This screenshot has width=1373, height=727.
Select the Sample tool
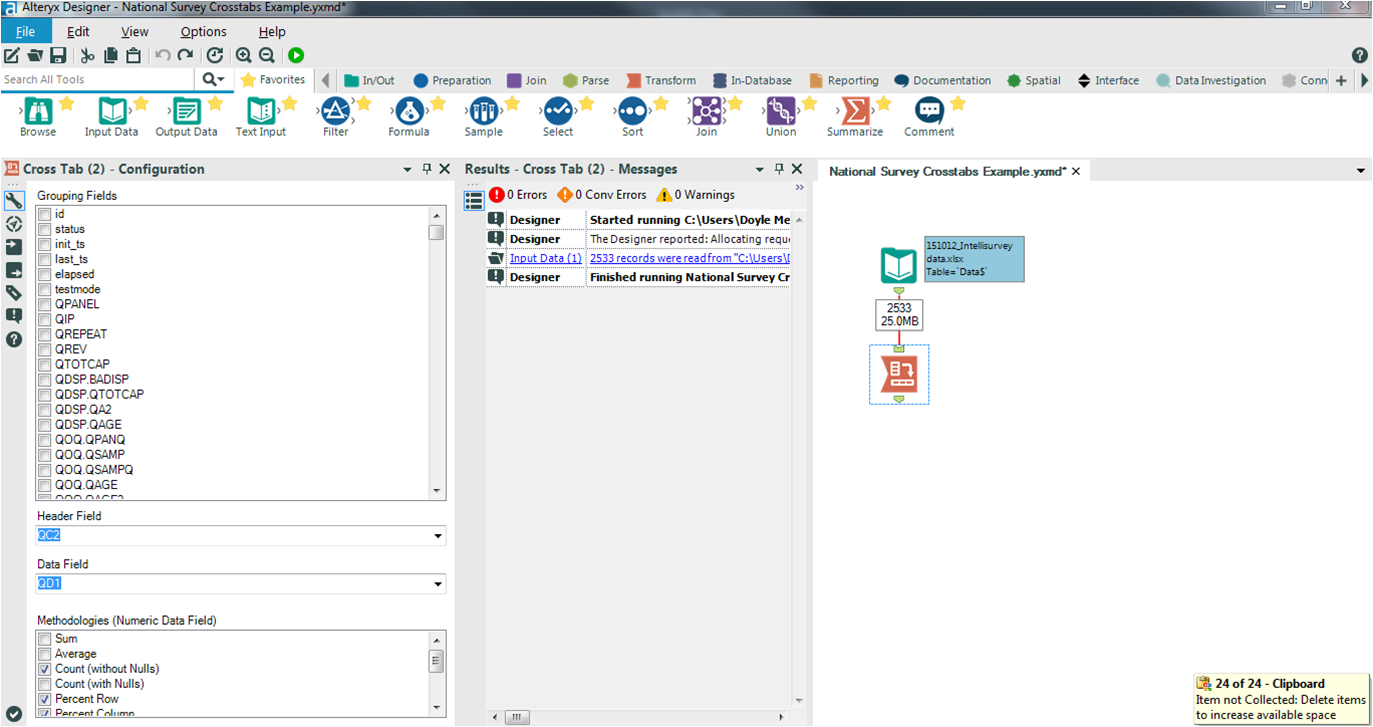pos(483,117)
